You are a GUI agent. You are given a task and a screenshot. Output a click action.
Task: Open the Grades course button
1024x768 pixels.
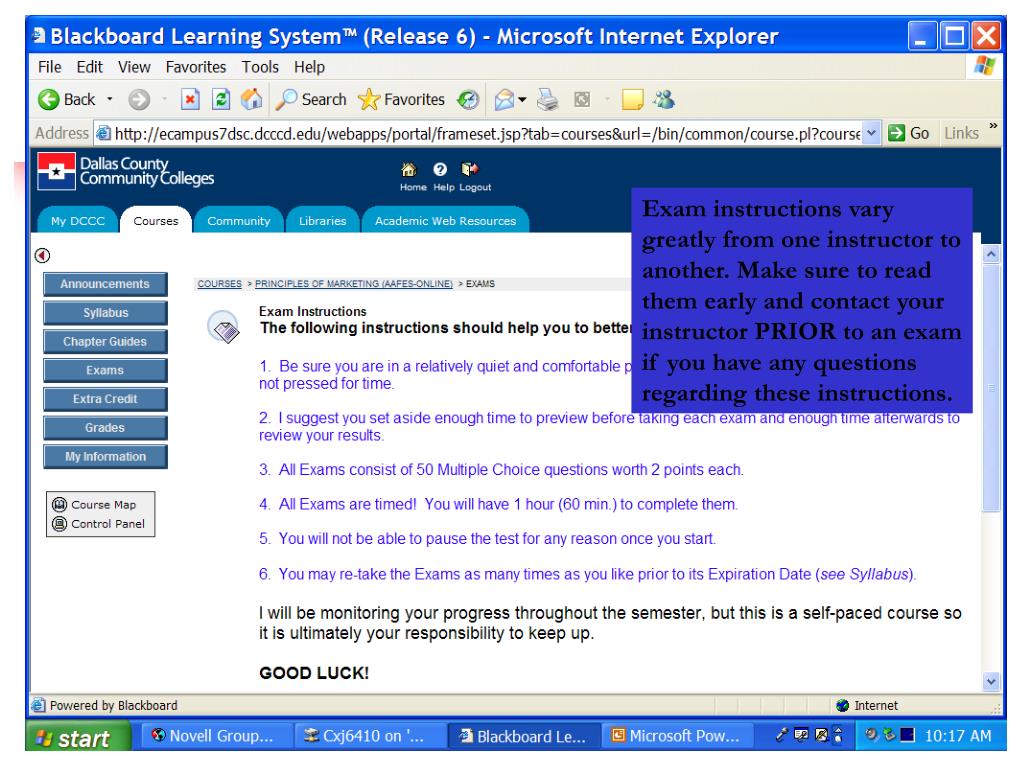pyautogui.click(x=105, y=428)
